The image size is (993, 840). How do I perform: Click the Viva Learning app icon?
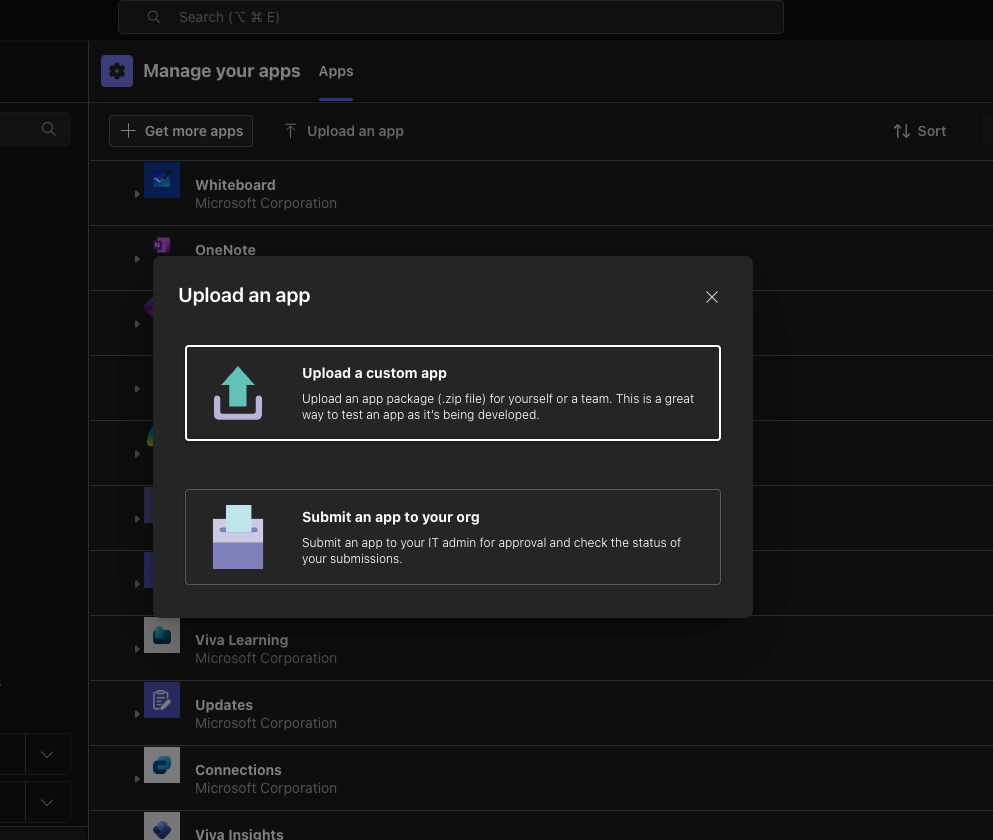(162, 635)
